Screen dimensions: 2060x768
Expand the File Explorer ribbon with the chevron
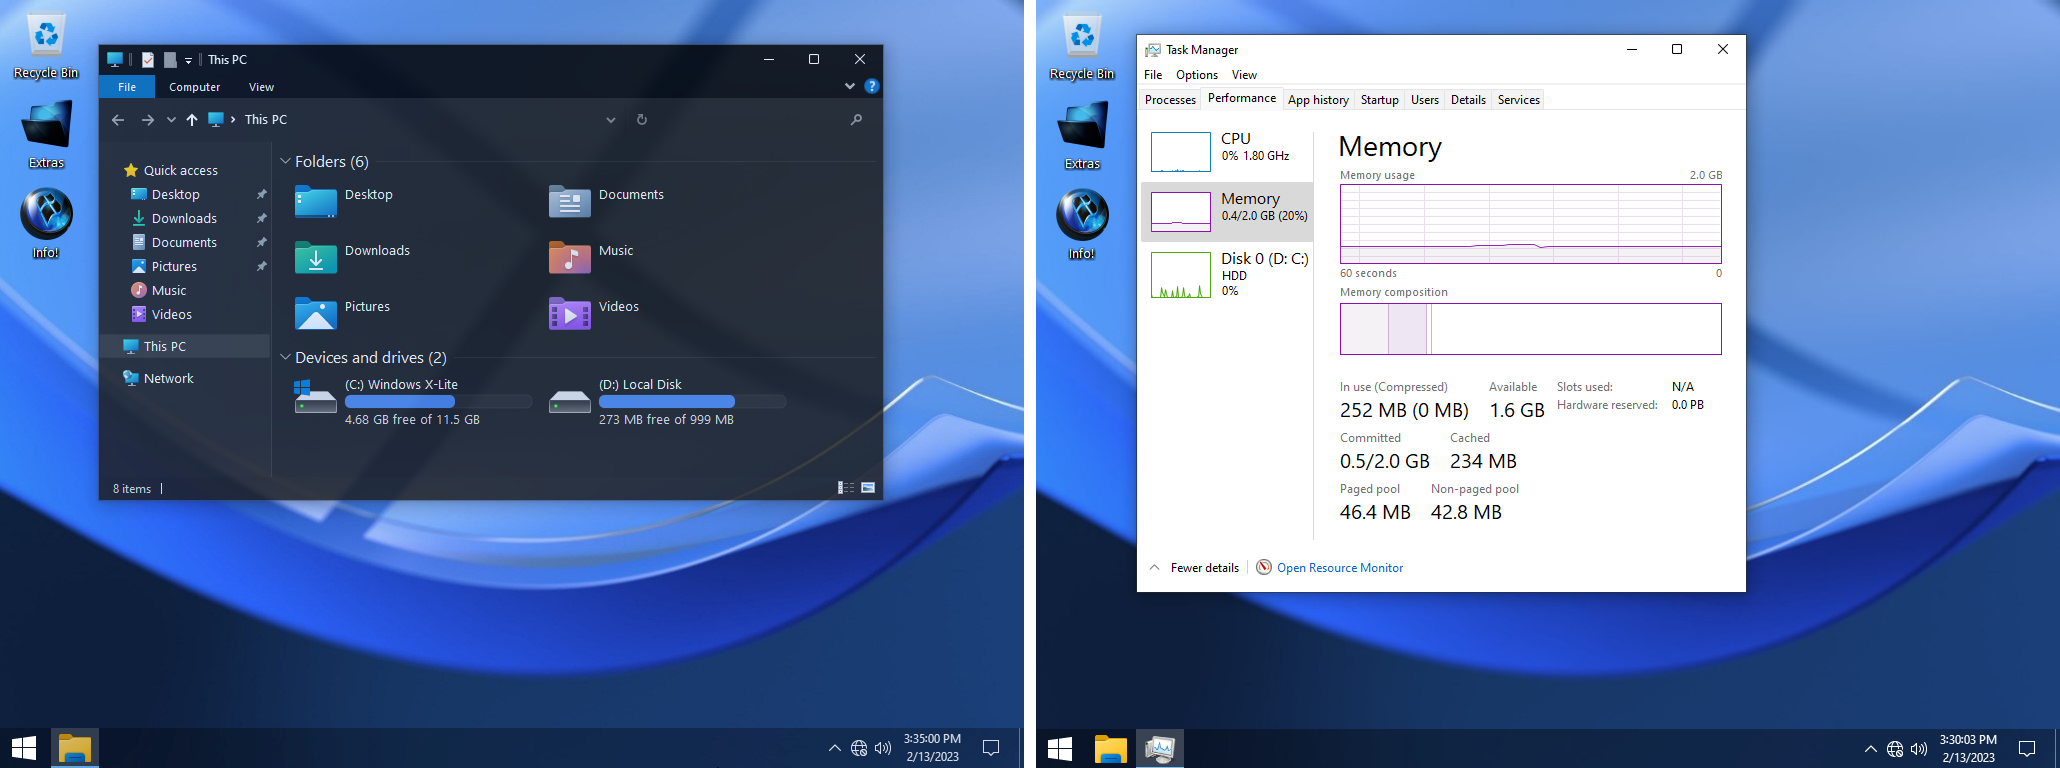pyautogui.click(x=850, y=87)
